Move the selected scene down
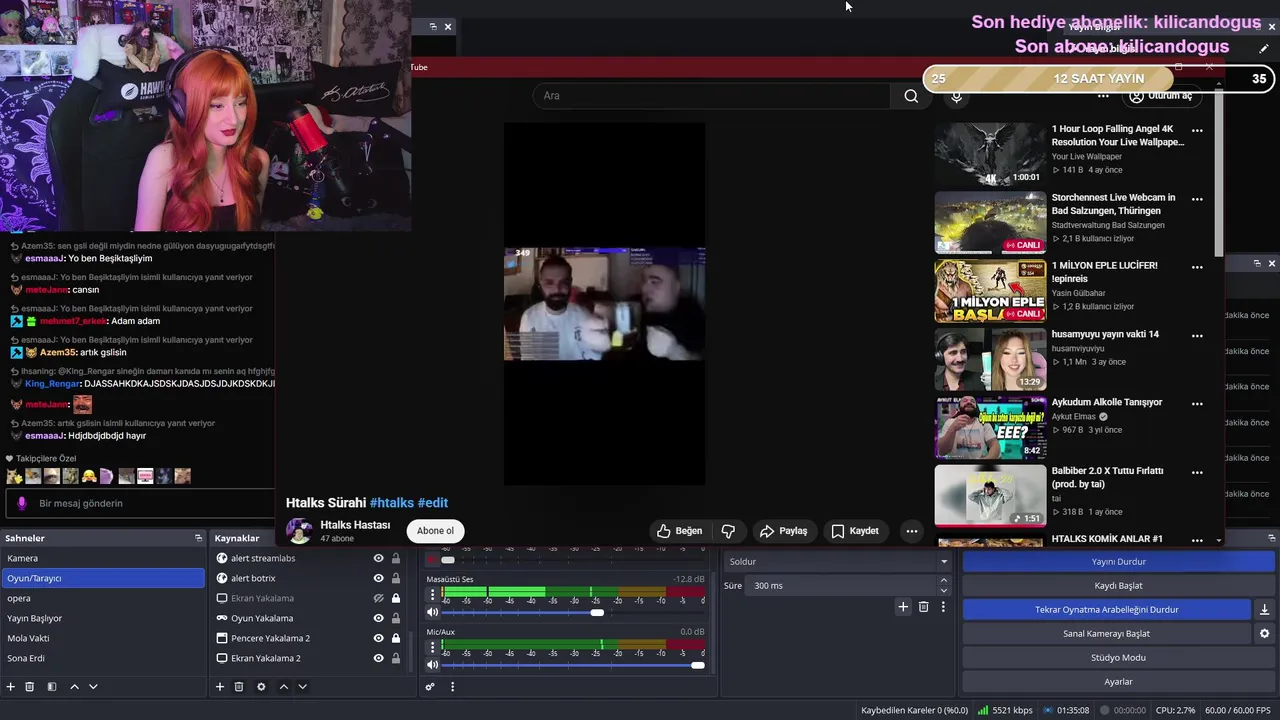The image size is (1280, 720). [93, 687]
